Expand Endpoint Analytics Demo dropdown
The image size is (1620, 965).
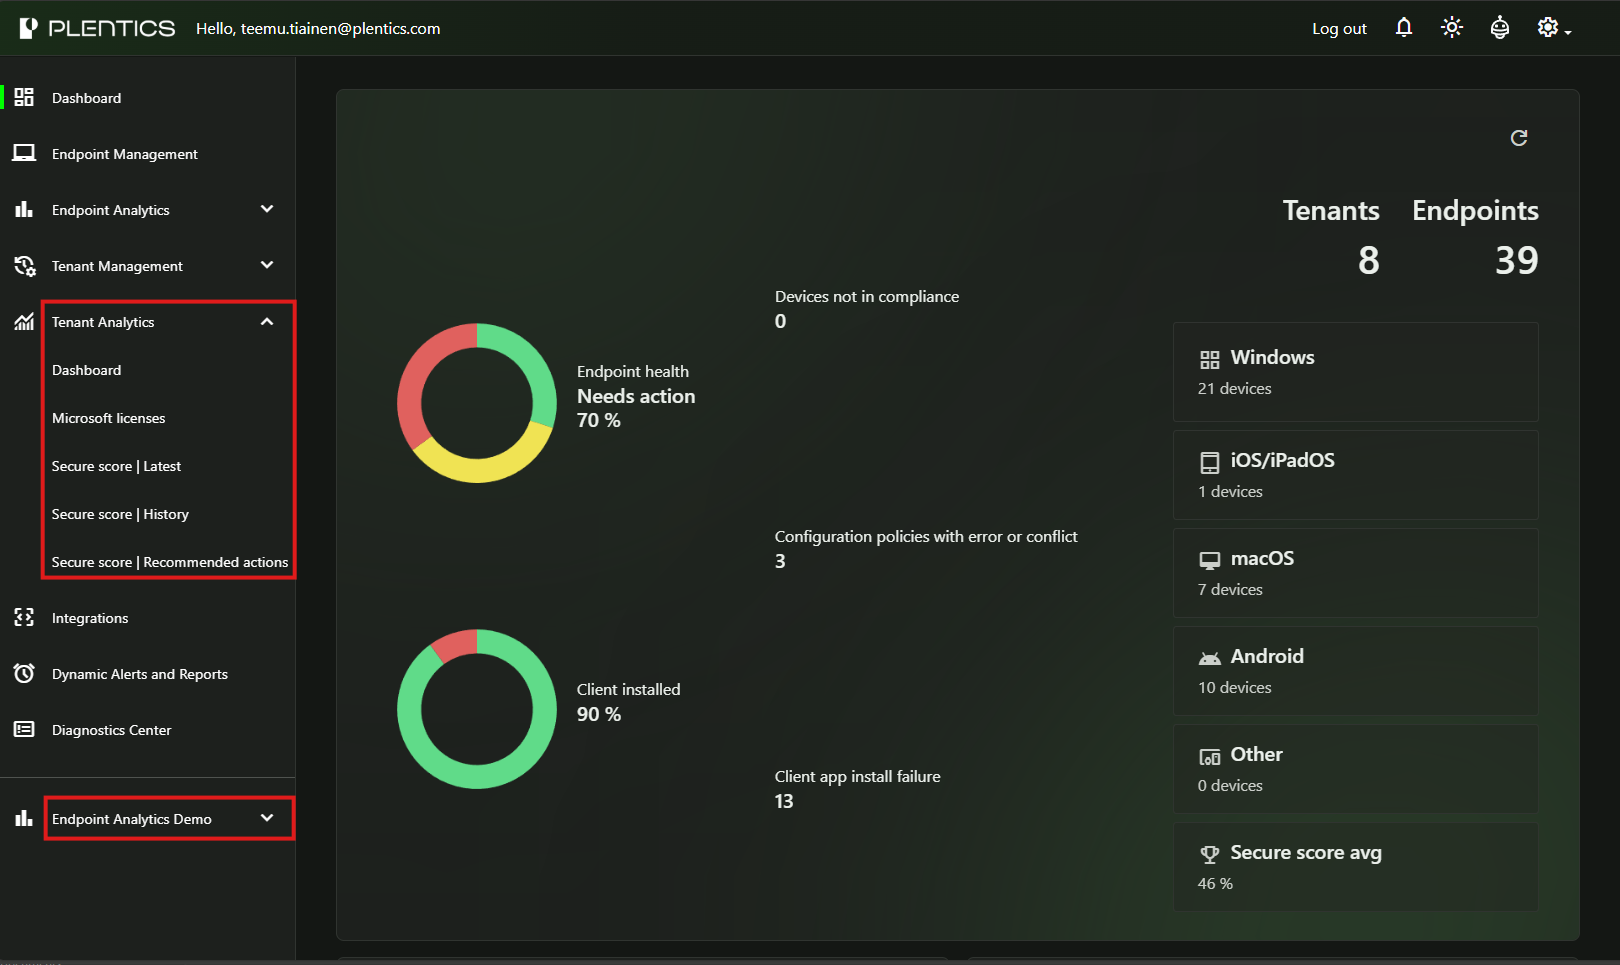[267, 818]
